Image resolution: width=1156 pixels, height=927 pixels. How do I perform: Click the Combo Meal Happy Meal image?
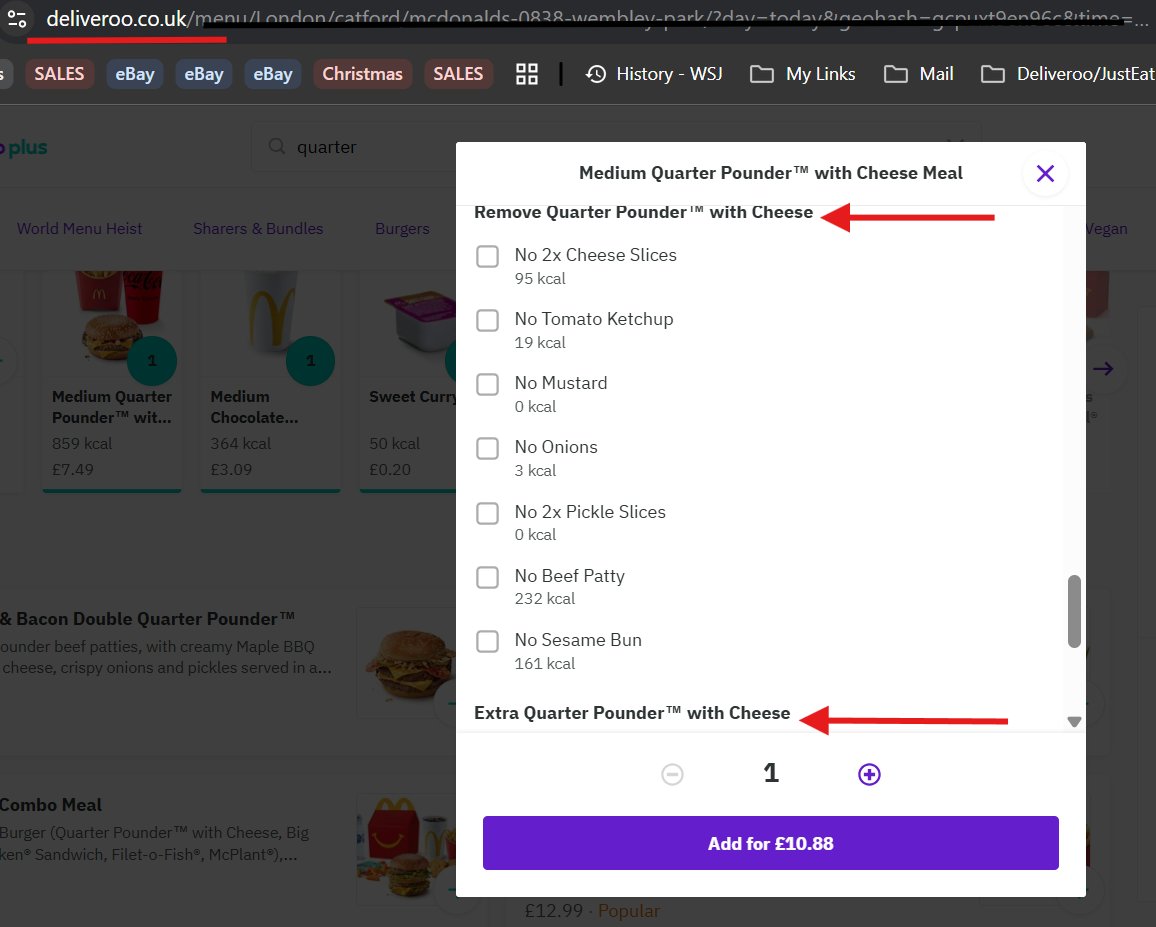pyautogui.click(x=407, y=848)
